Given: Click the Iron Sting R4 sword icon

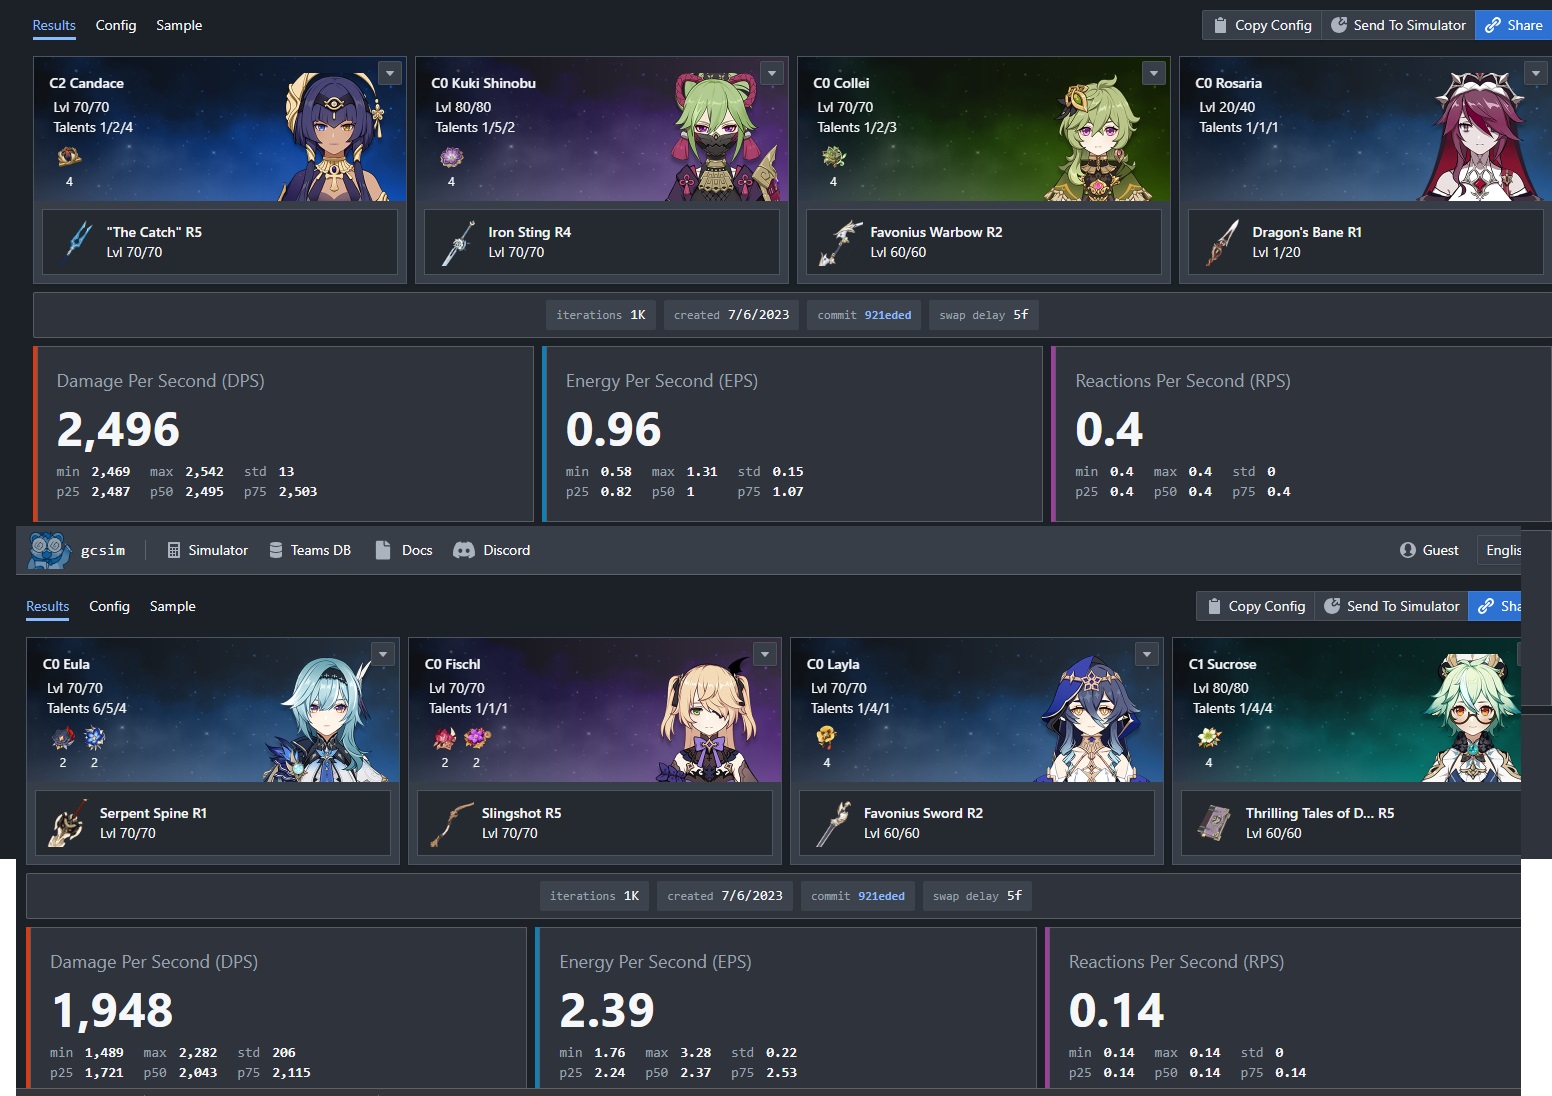Looking at the screenshot, I should [x=459, y=242].
